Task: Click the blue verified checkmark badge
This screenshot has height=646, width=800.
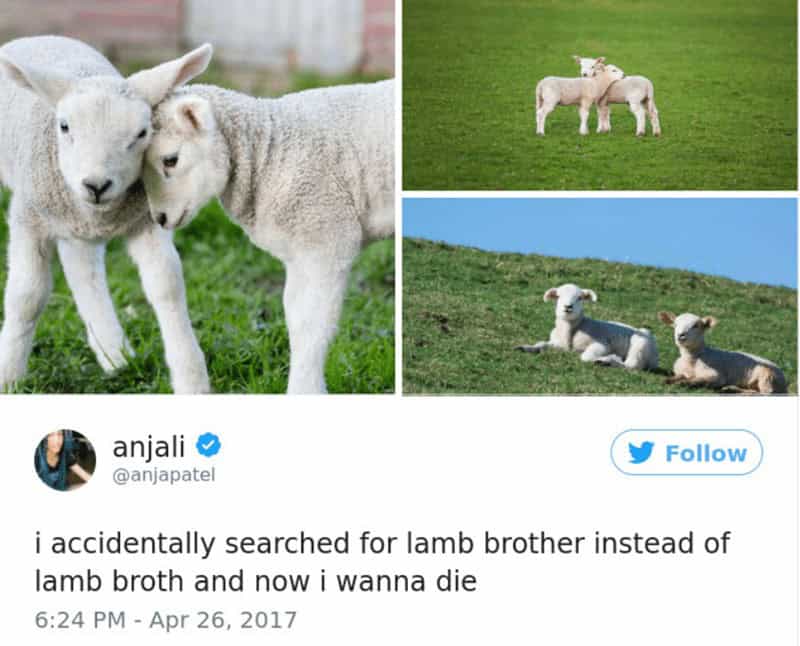Action: 209,445
